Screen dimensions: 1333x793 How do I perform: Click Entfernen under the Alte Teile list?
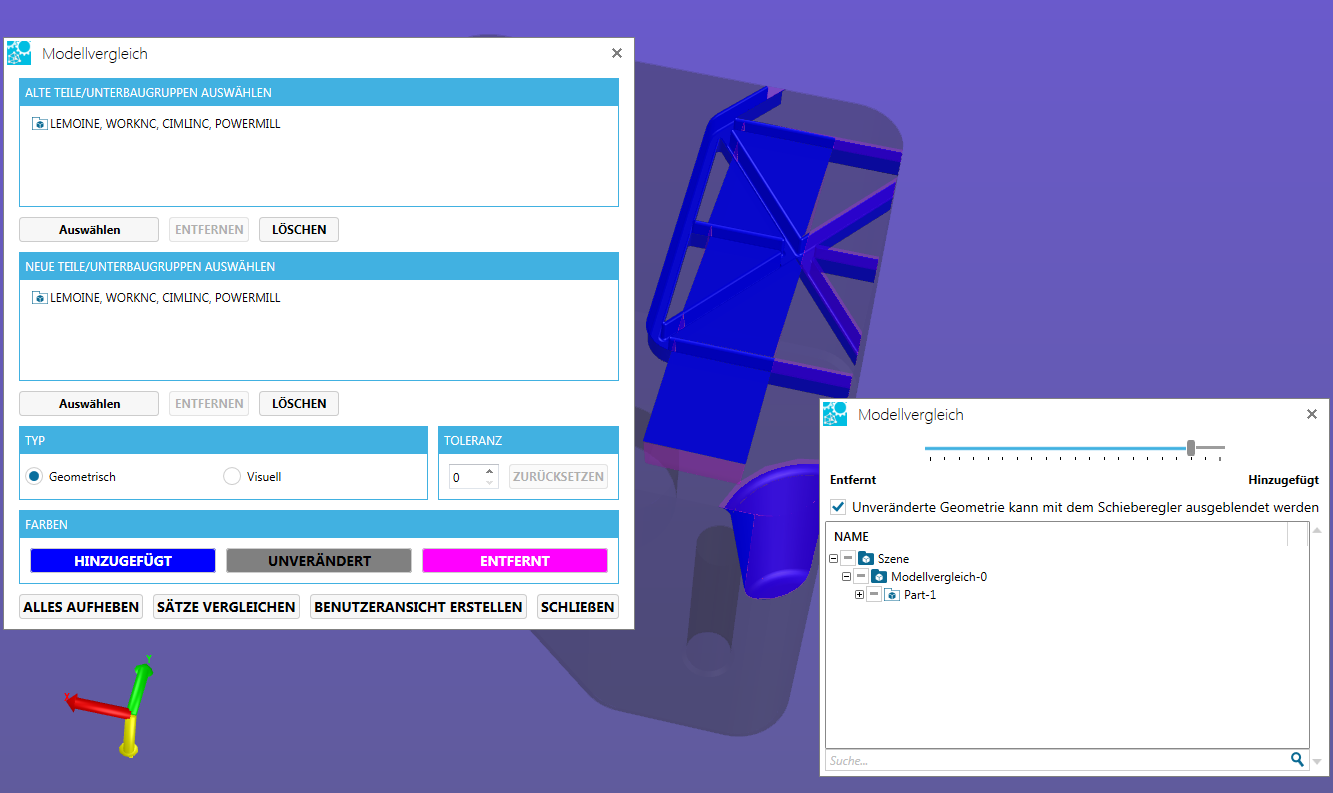tap(209, 230)
